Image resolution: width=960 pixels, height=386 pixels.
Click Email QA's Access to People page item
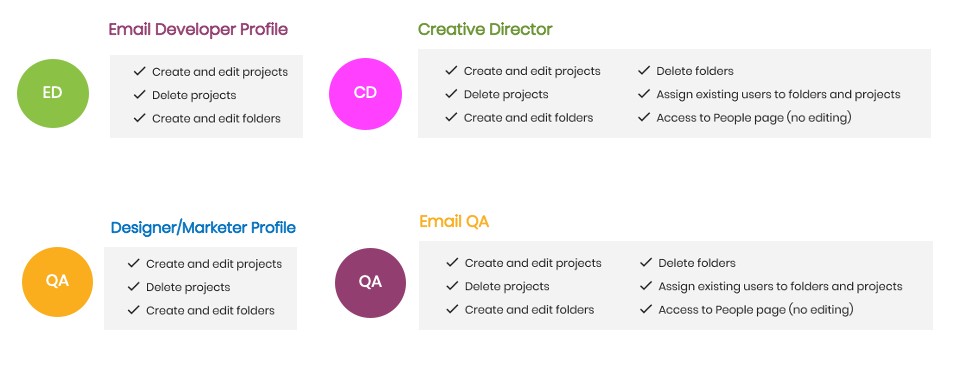[756, 309]
